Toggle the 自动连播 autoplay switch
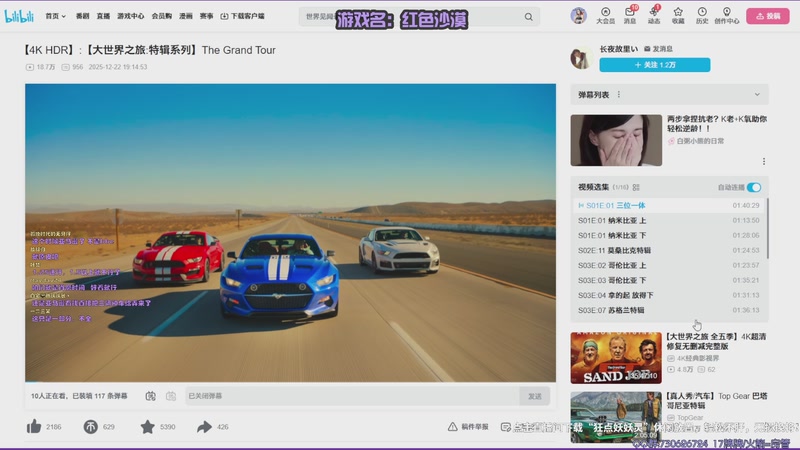The image size is (800, 450). [754, 187]
